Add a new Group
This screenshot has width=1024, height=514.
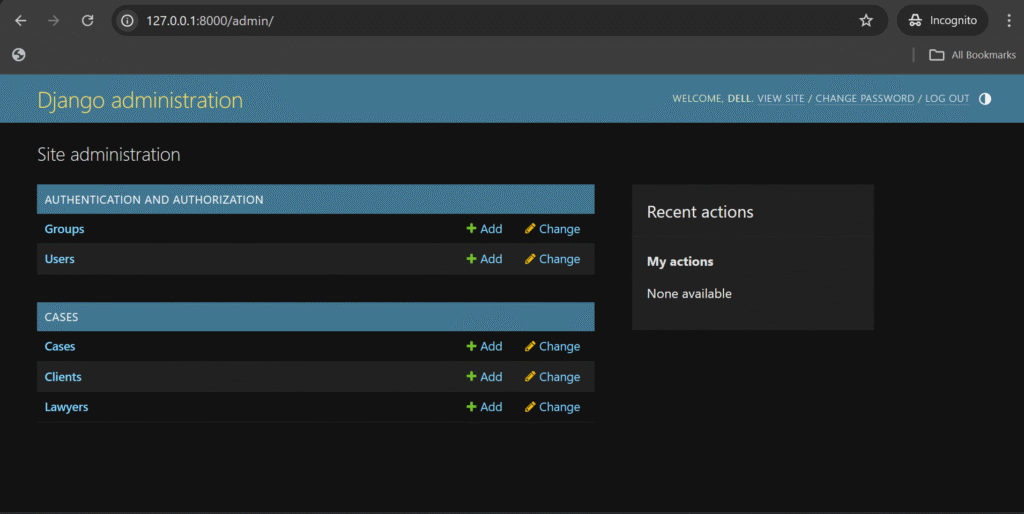484,229
